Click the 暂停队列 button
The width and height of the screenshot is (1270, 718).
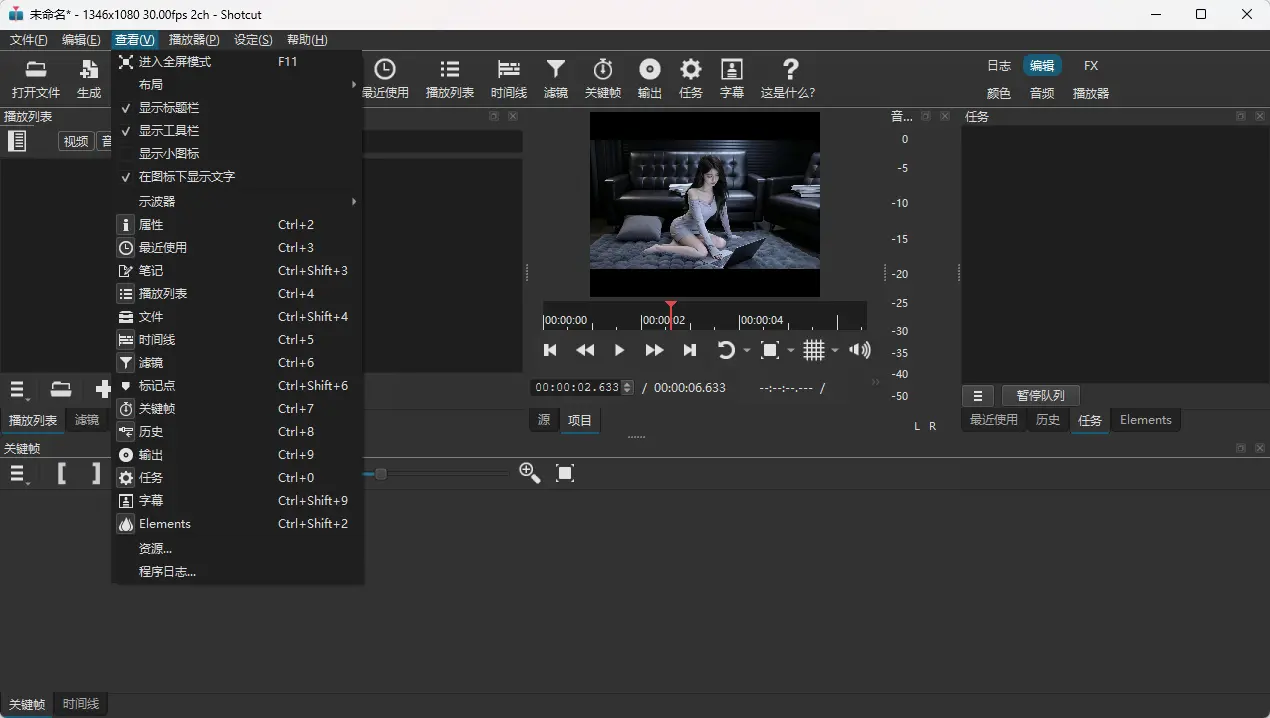tap(1040, 396)
